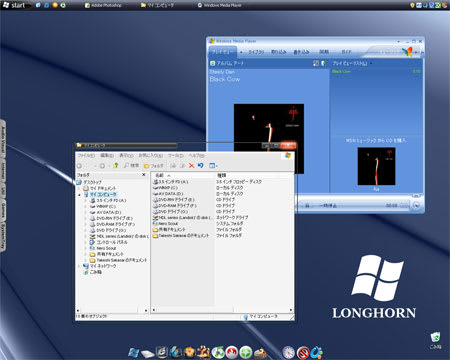Image resolution: width=450 pixels, height=360 pixels.
Task: Click the blue Undo arrow toolbar icon
Action: pos(200,165)
